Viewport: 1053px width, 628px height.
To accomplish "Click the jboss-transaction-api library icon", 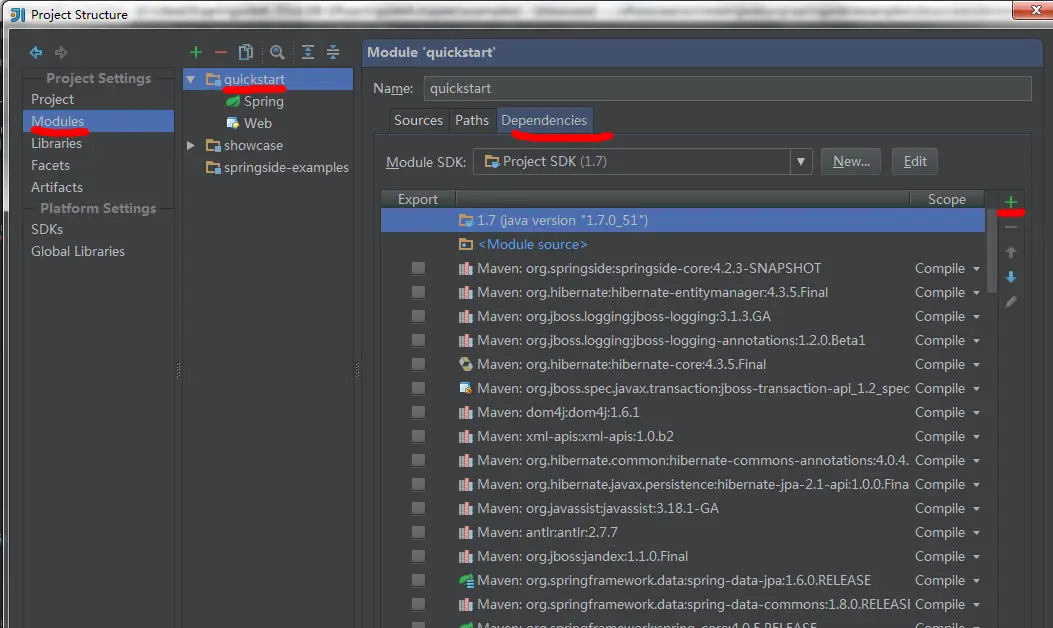I will [465, 388].
